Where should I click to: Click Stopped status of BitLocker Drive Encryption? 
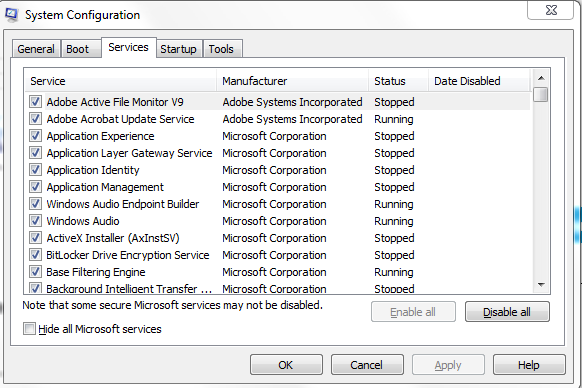tap(394, 255)
